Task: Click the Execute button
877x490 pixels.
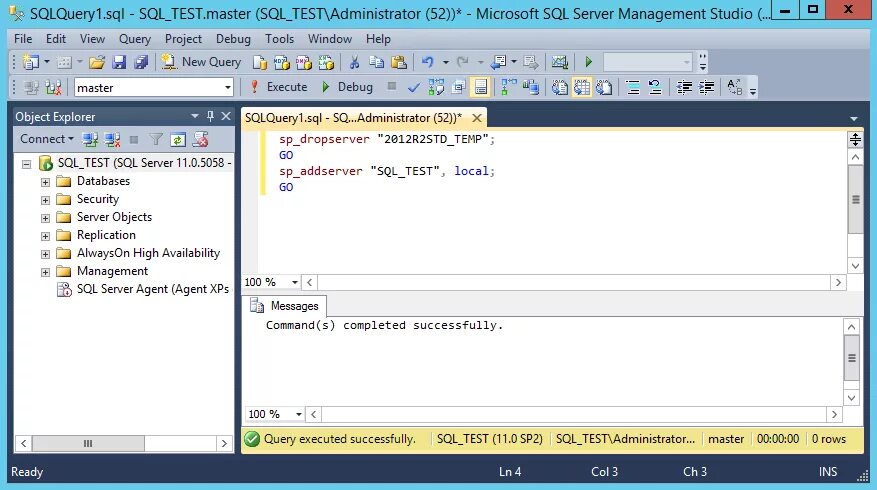Action: pyautogui.click(x=279, y=87)
